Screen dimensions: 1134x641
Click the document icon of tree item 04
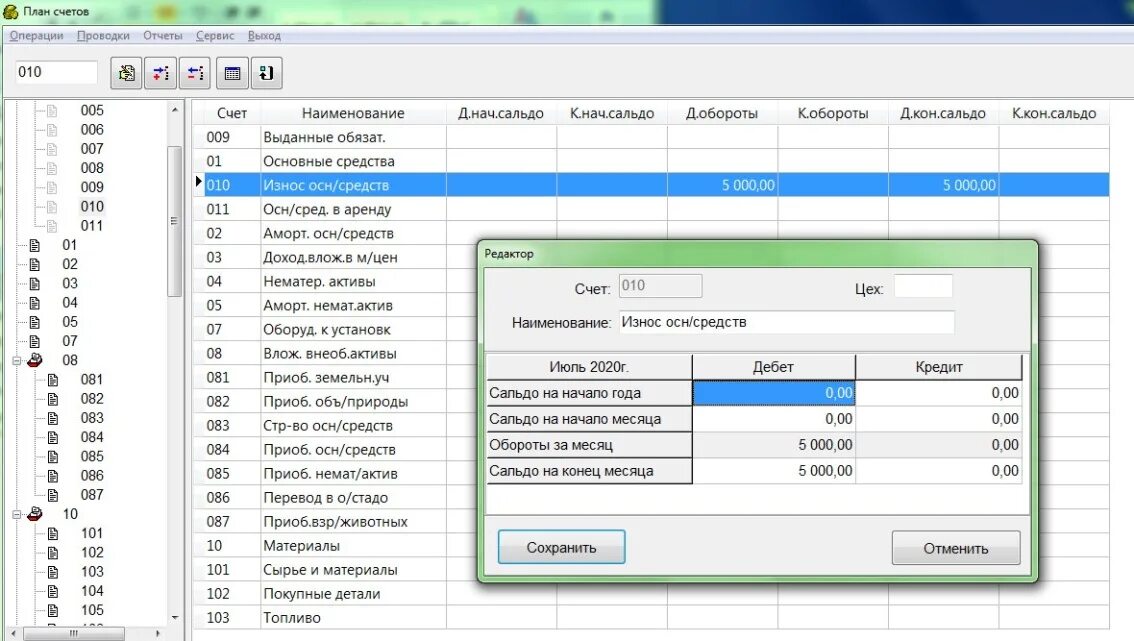34,302
